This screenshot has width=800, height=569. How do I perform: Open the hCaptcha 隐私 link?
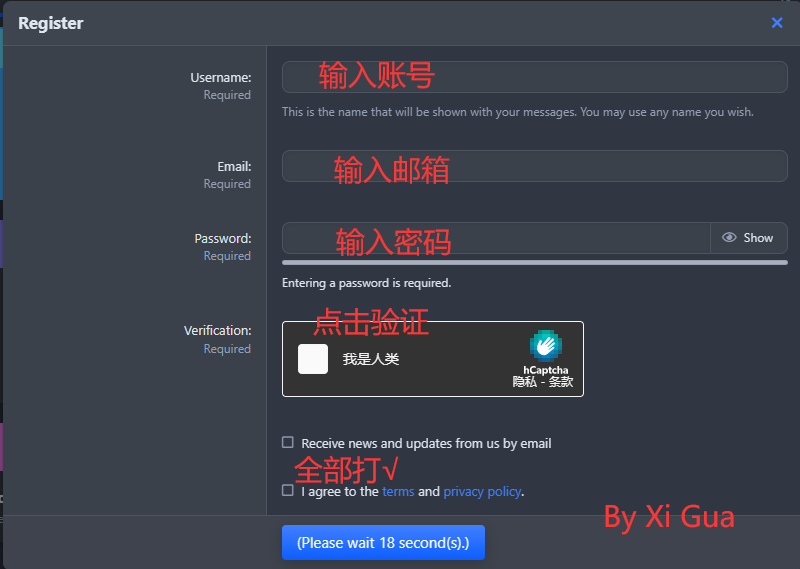point(525,382)
